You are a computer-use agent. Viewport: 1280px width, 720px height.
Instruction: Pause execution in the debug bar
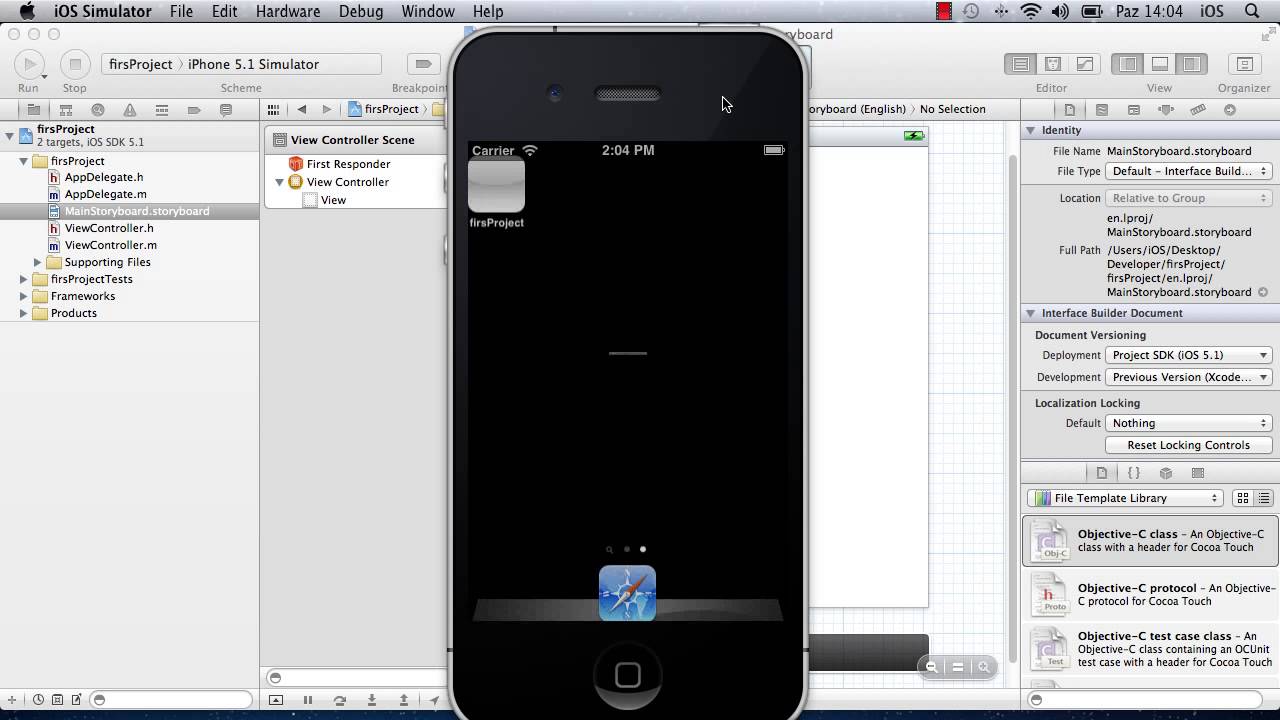pos(308,701)
